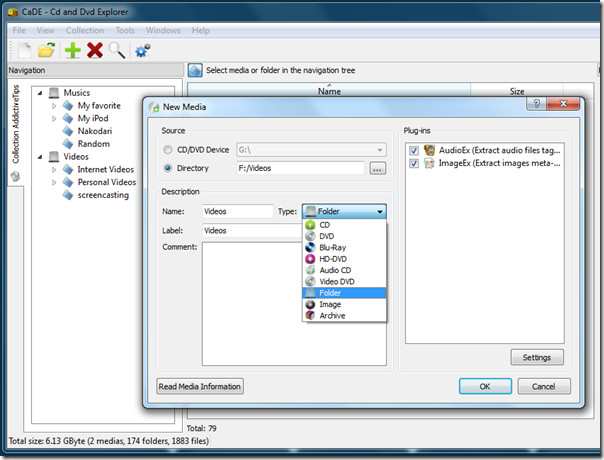Open the Windows menu

click(x=163, y=30)
